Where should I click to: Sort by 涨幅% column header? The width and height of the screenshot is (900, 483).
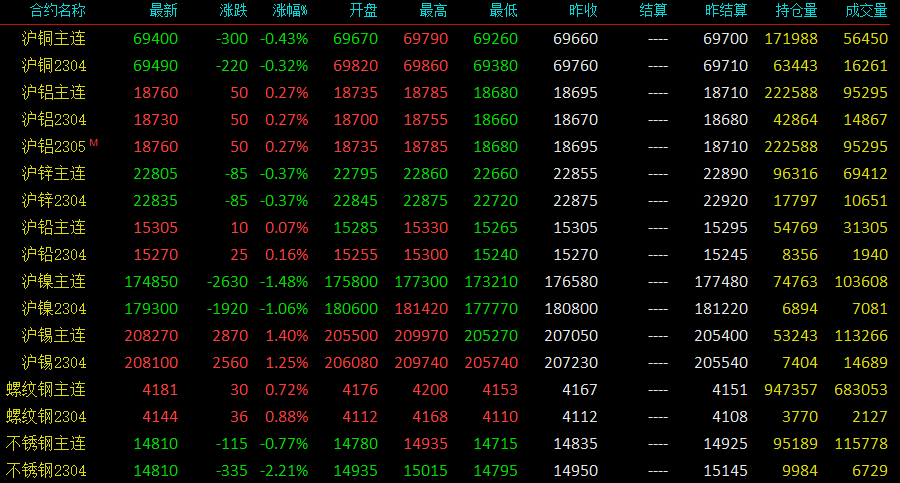pos(290,10)
